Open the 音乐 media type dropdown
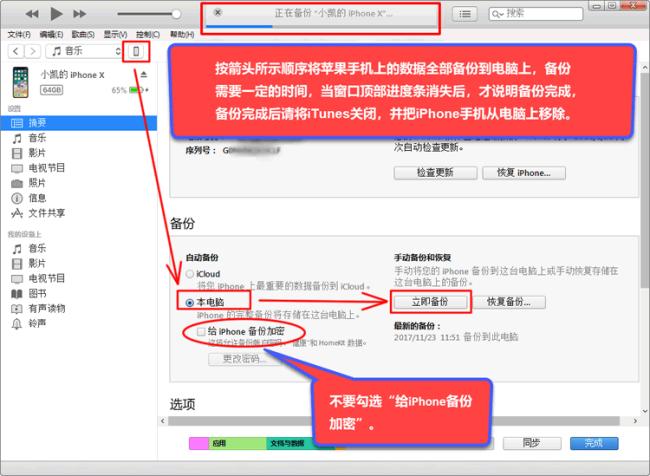Screen dimensions: 650x476 (x=83, y=51)
